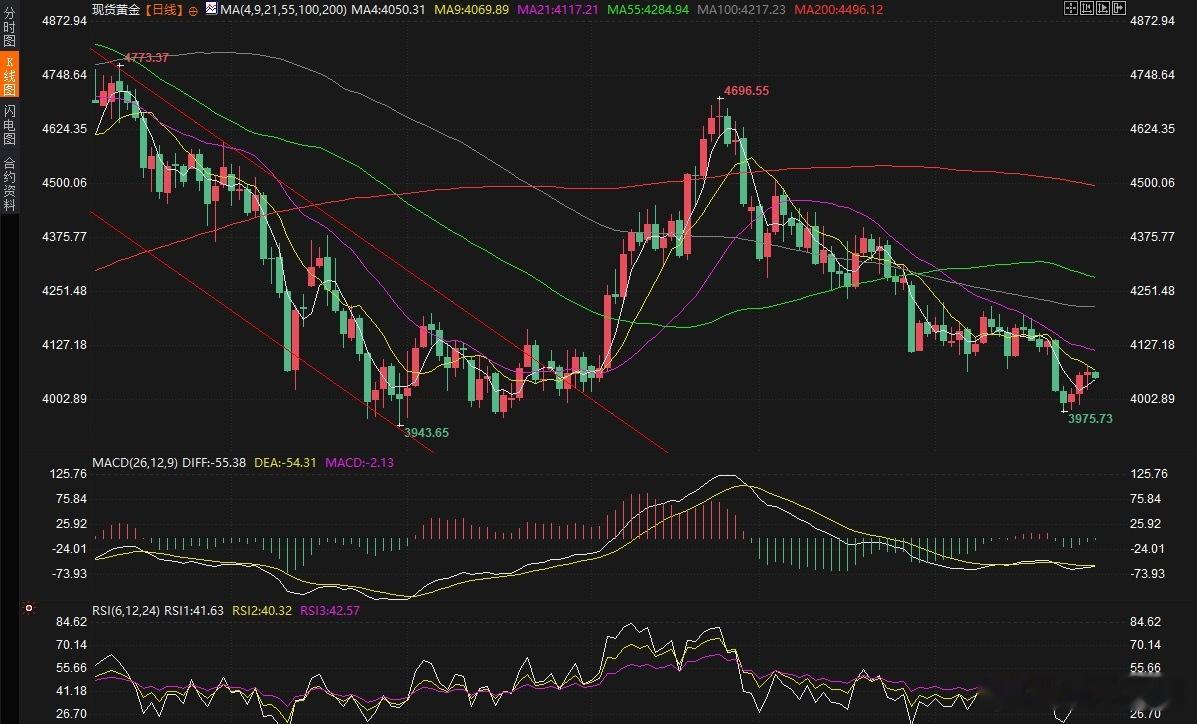Click the small circular icon beside 日线
This screenshot has width=1197, height=724.
coord(193,10)
